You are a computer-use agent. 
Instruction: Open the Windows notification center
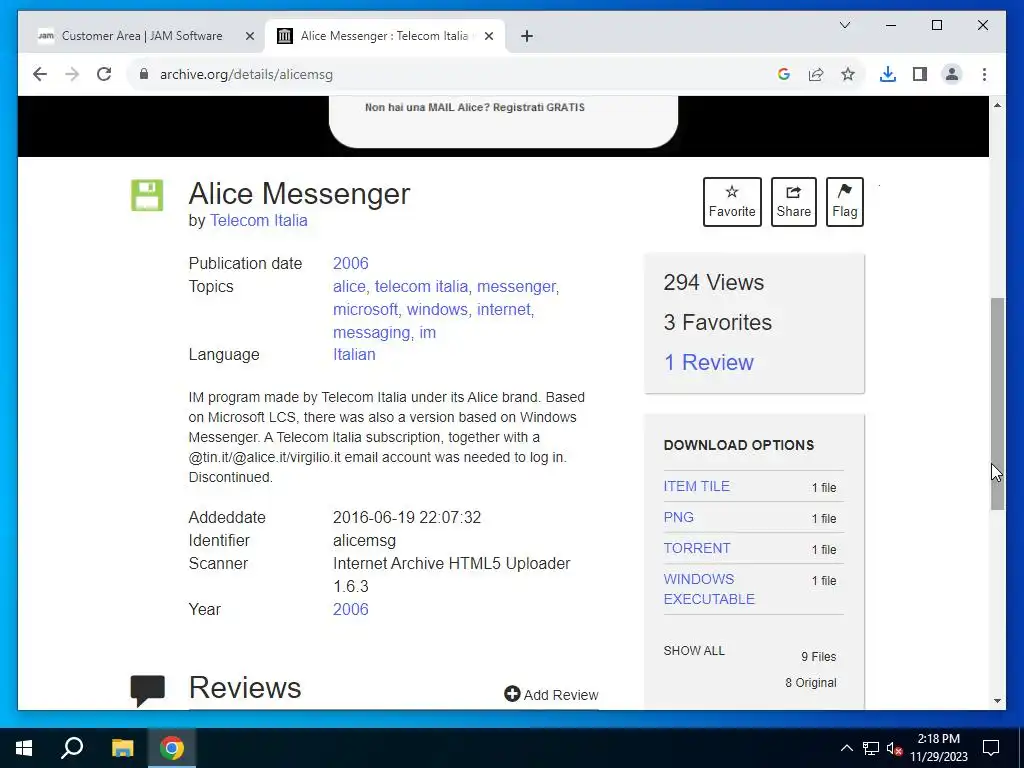tap(991, 748)
